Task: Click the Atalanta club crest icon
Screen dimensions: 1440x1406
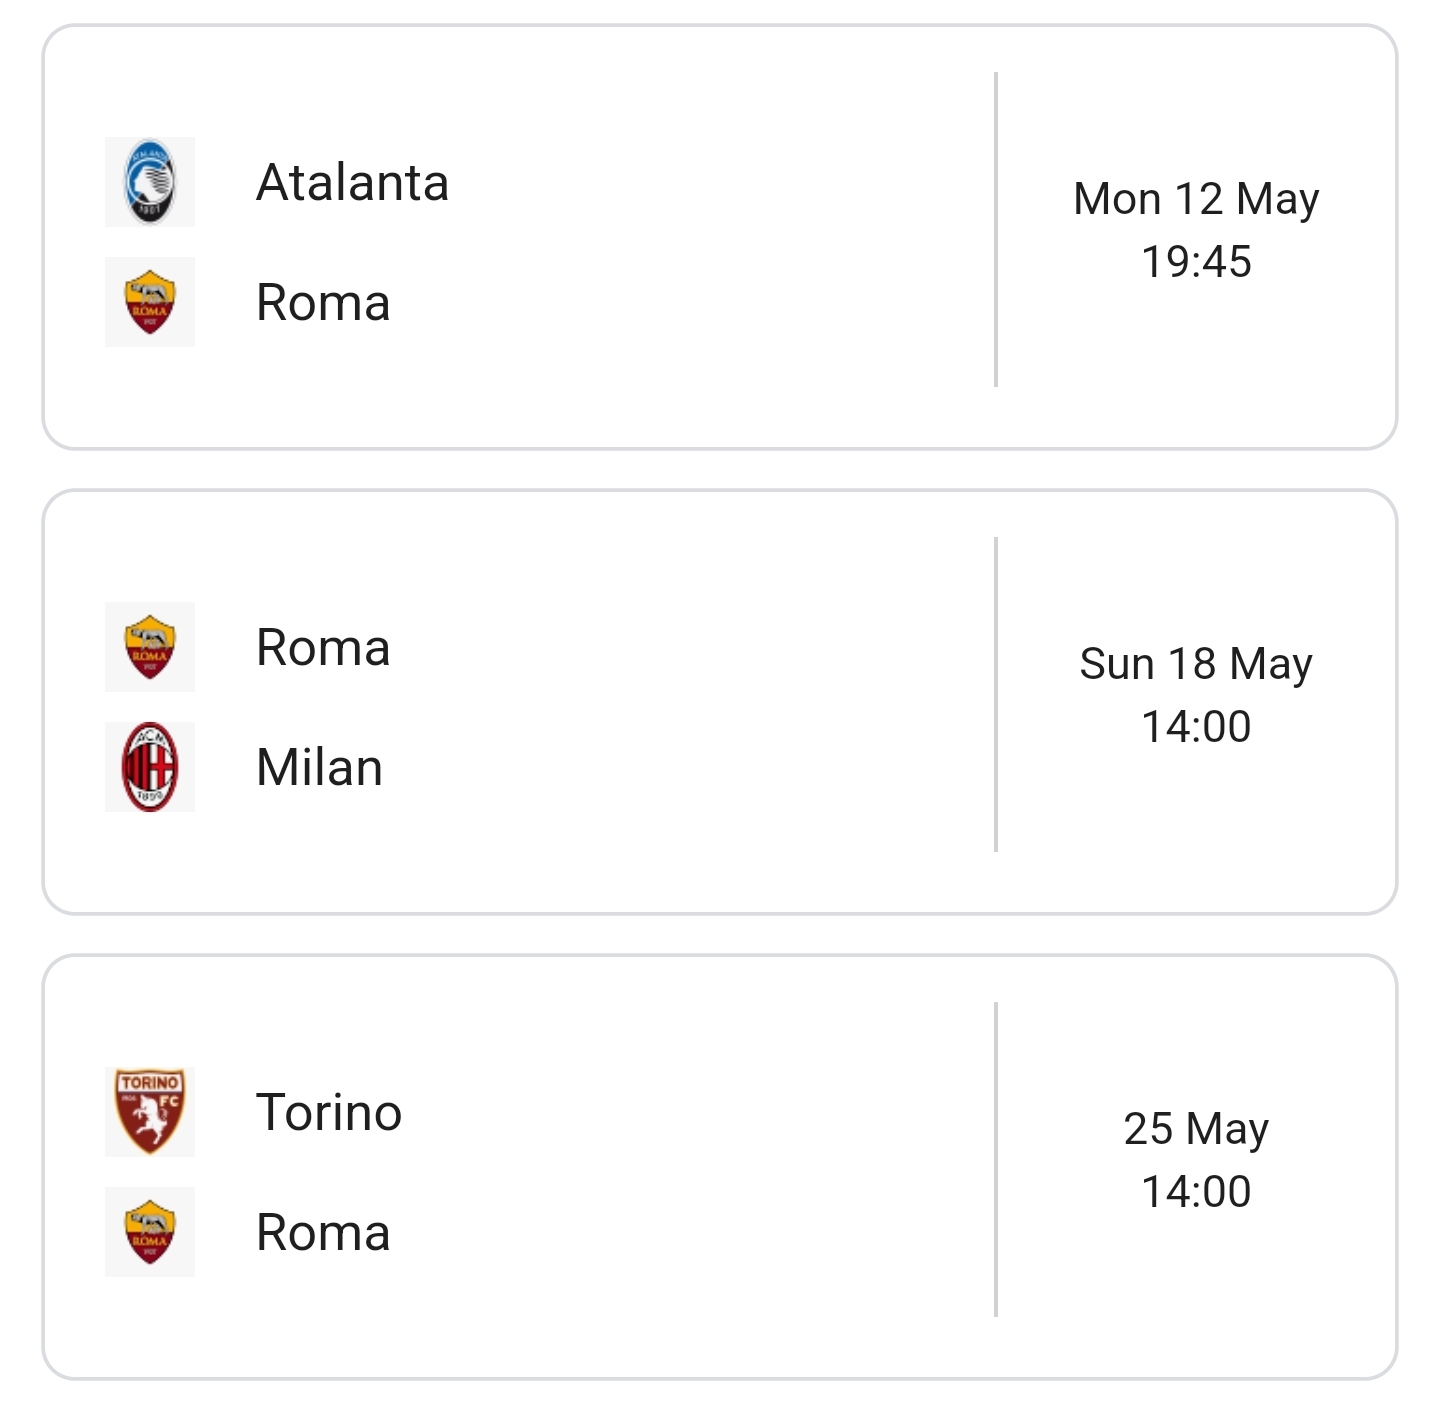Action: pyautogui.click(x=150, y=182)
